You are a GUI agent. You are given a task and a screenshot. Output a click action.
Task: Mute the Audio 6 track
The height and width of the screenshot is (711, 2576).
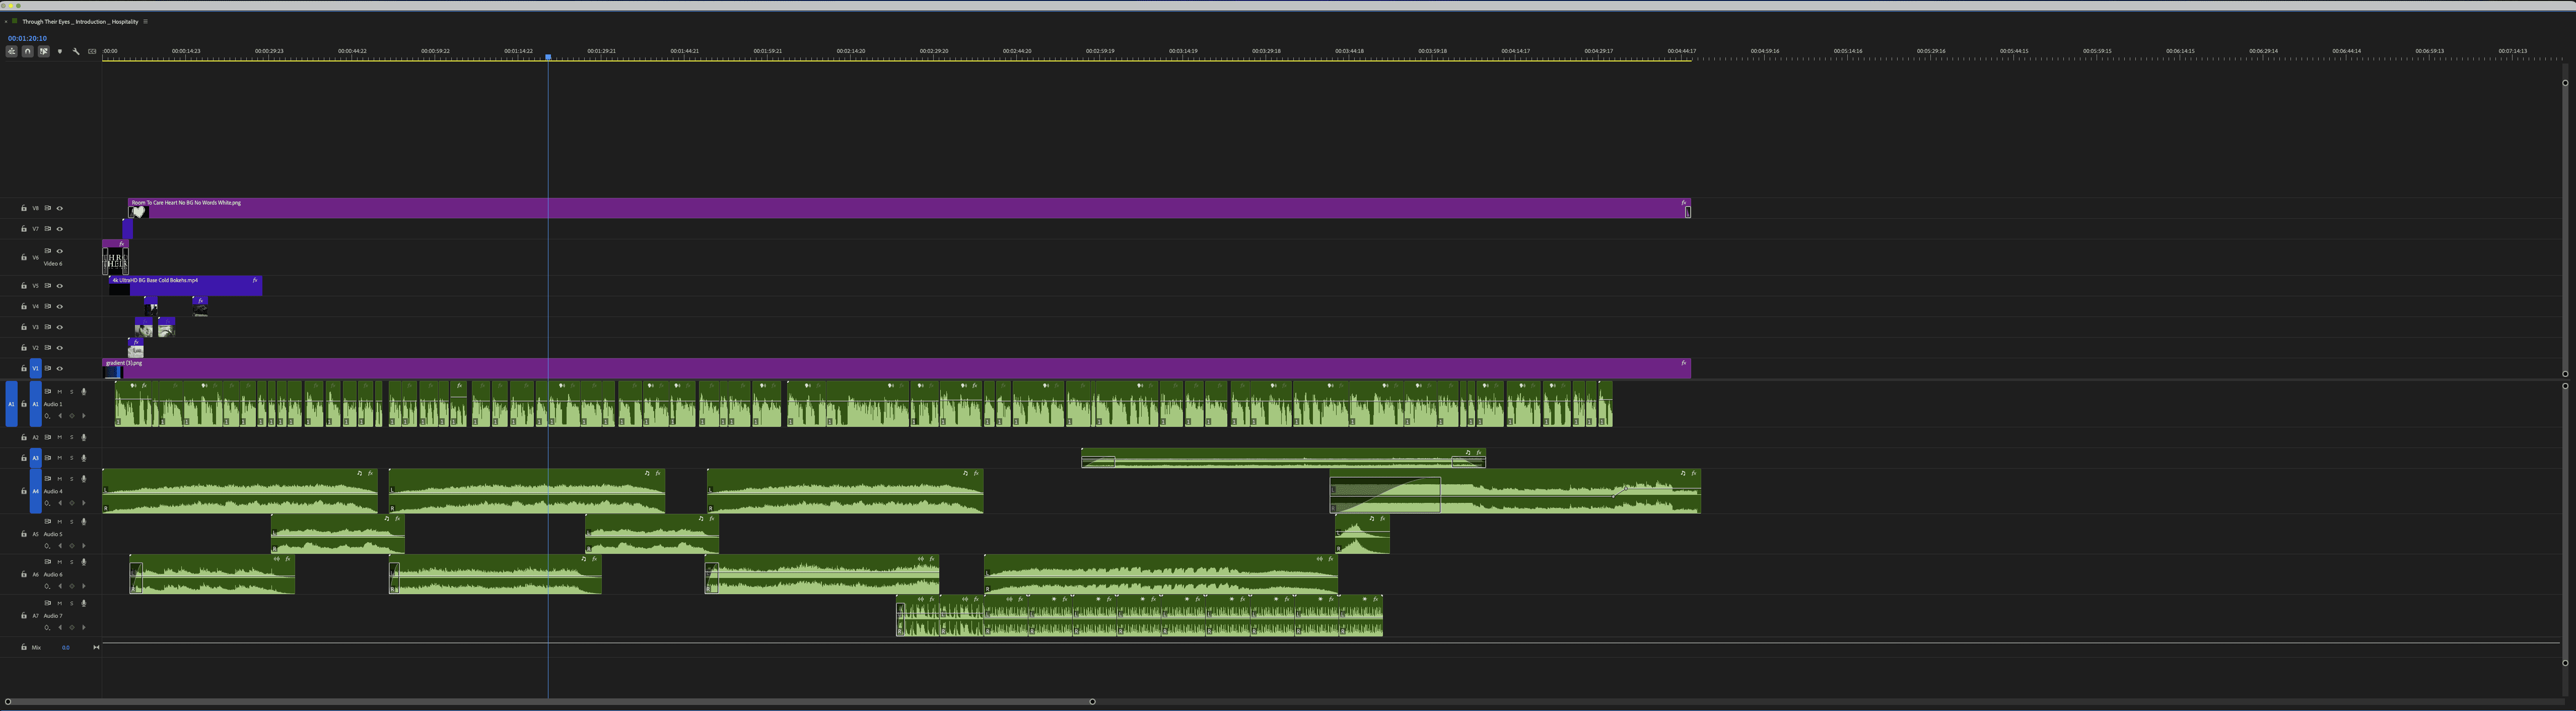[60, 563]
